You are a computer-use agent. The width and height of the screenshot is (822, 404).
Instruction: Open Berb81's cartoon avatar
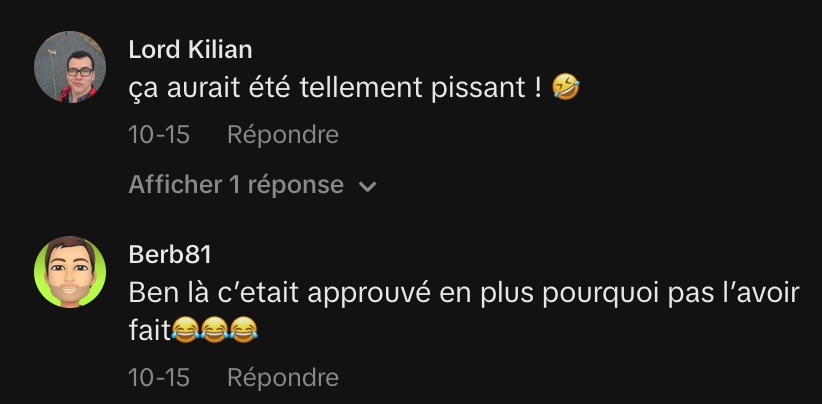[70, 272]
